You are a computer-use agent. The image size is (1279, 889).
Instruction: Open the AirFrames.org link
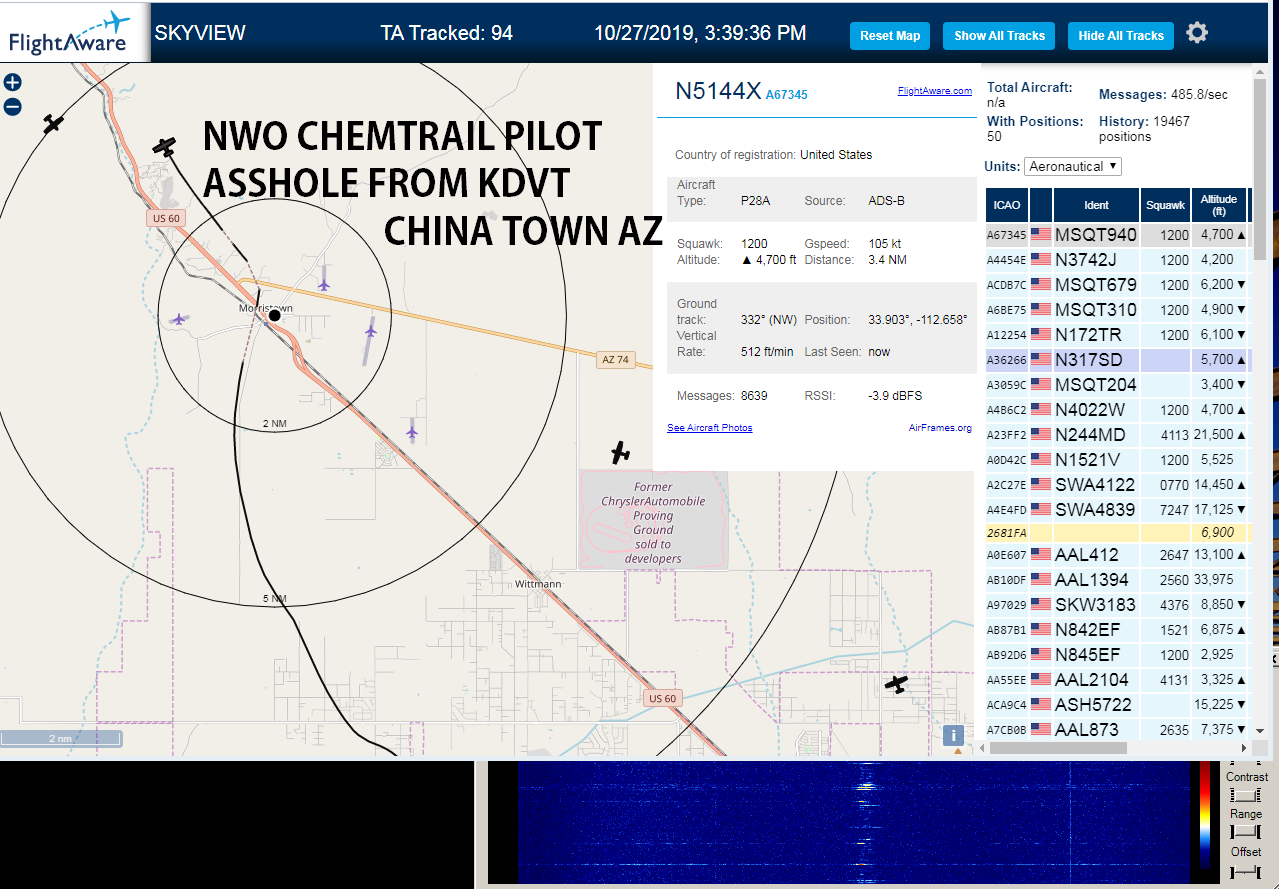(x=940, y=428)
